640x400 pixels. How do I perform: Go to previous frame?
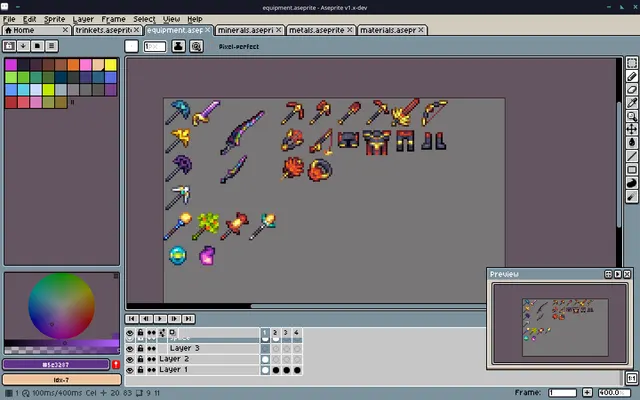(x=146, y=319)
